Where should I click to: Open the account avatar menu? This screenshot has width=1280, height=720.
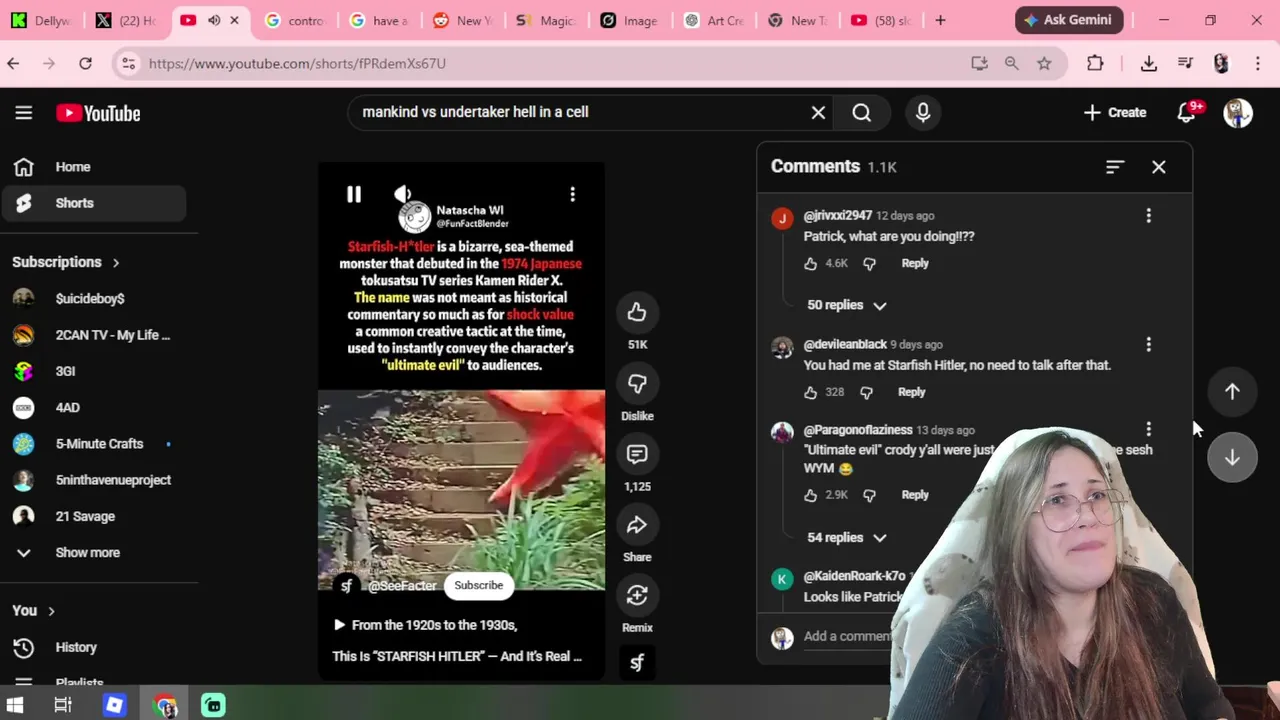pos(1238,113)
